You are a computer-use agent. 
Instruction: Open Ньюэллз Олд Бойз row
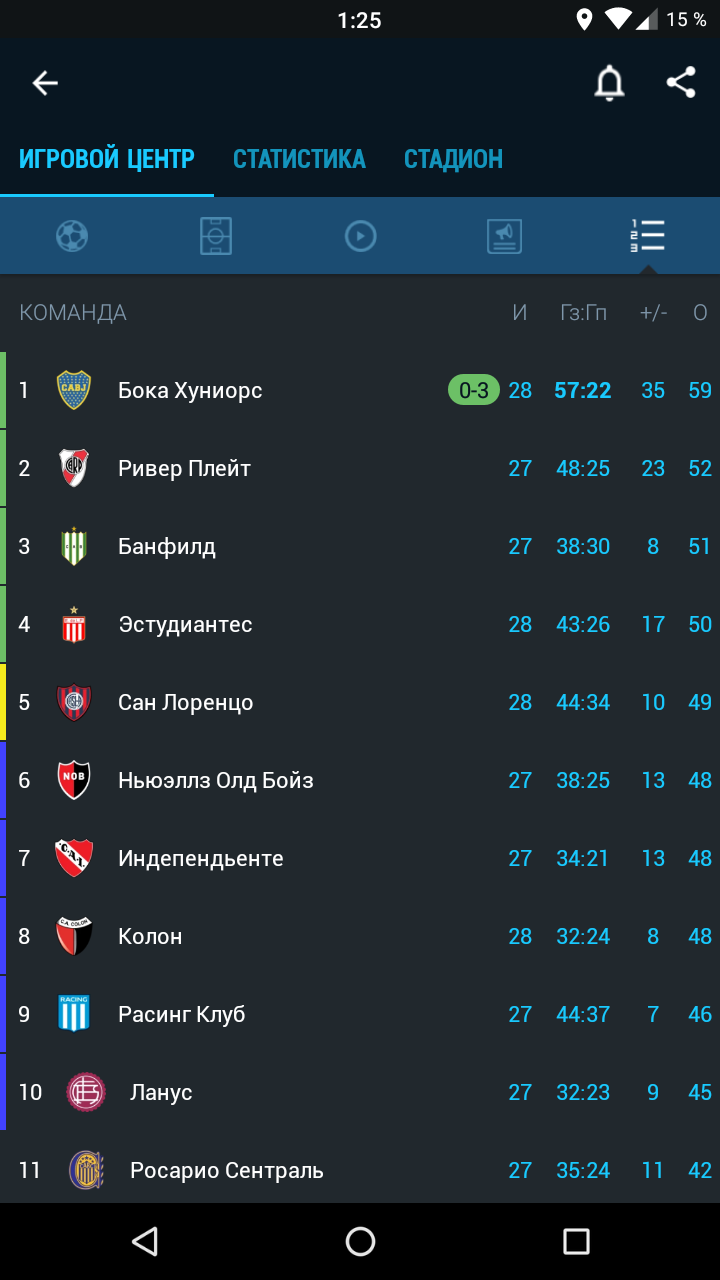360,780
